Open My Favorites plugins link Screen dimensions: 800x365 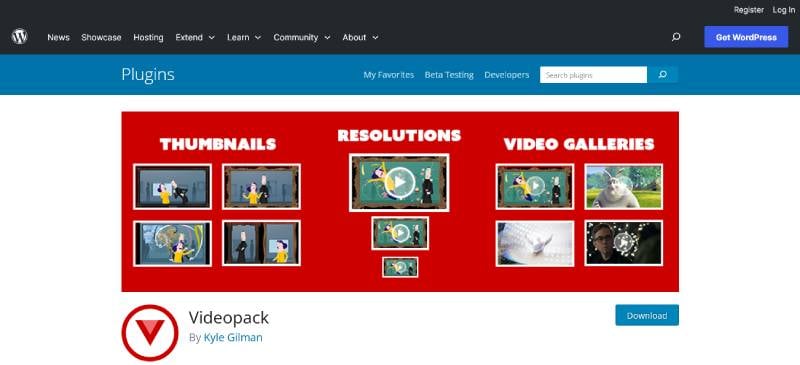pos(388,75)
